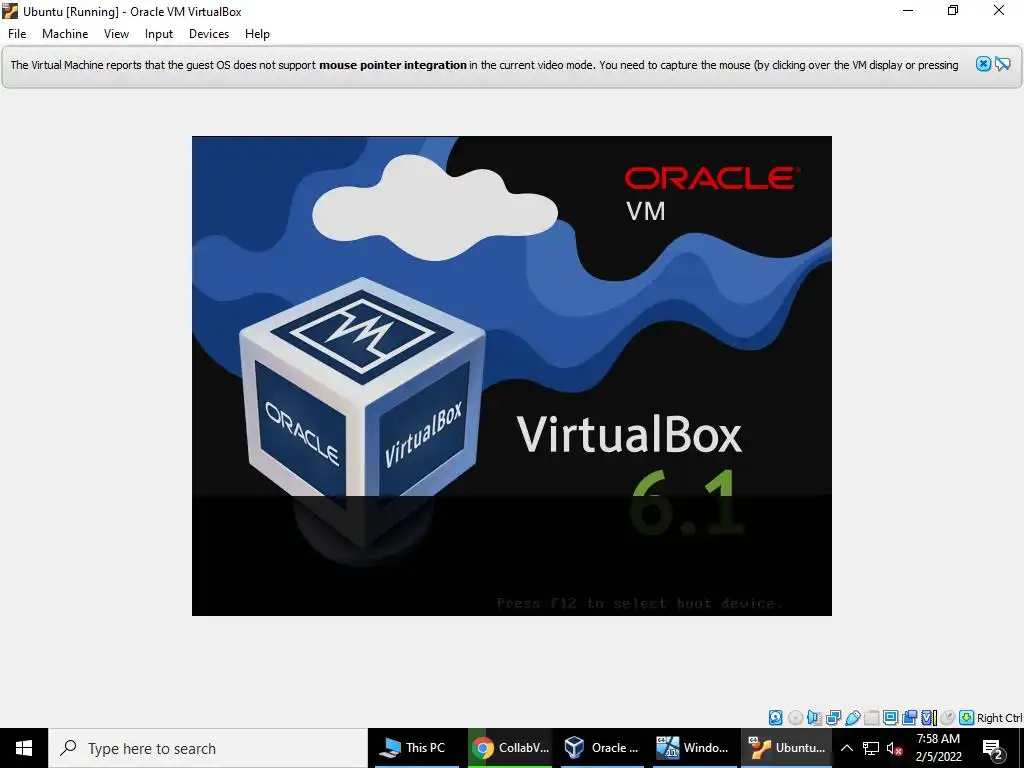1024x768 pixels.
Task: Click the mouse integration status icon
Action: [948, 718]
